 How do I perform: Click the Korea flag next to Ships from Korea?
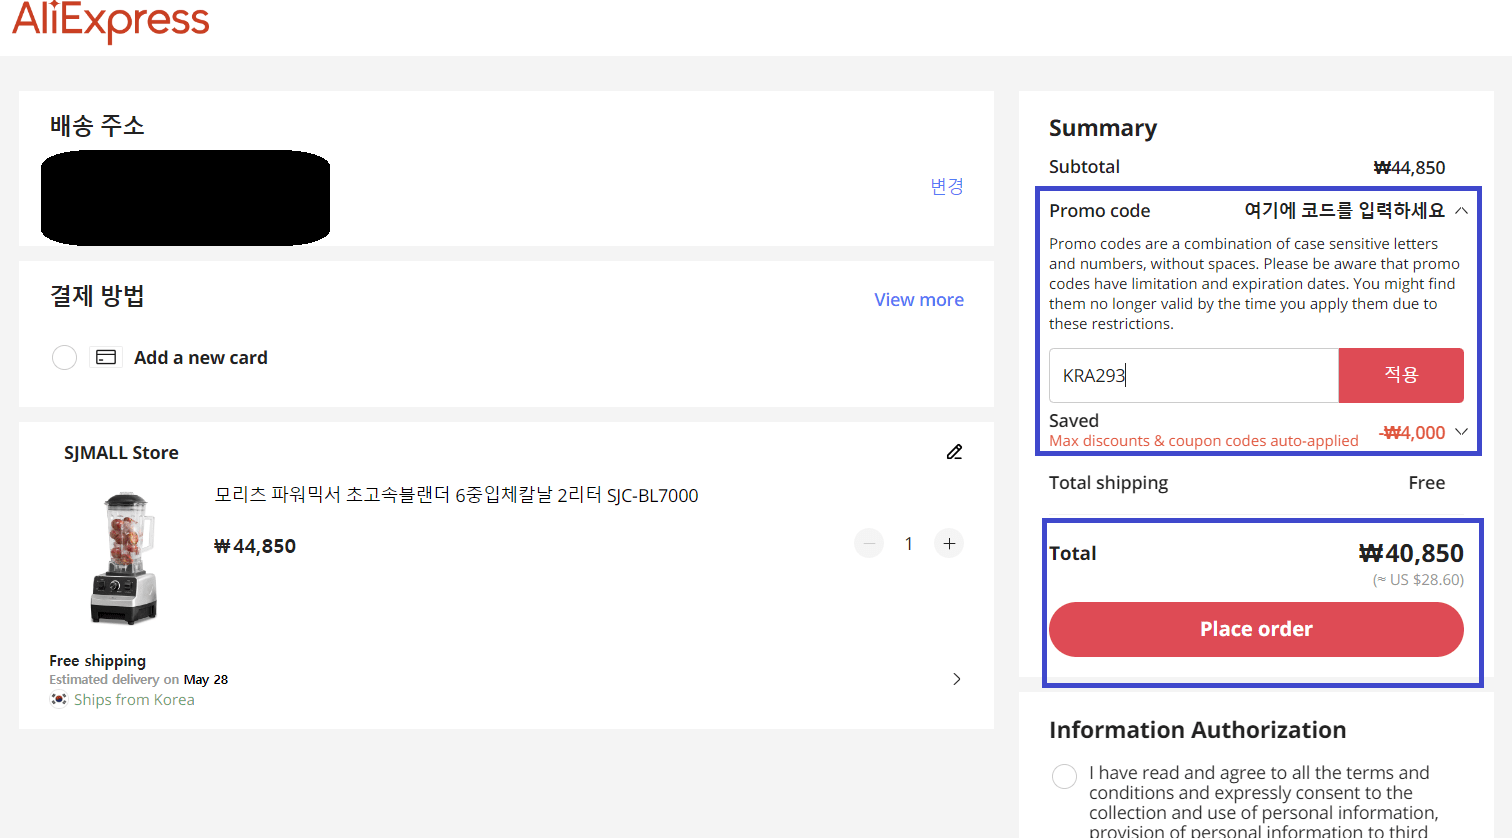(59, 699)
